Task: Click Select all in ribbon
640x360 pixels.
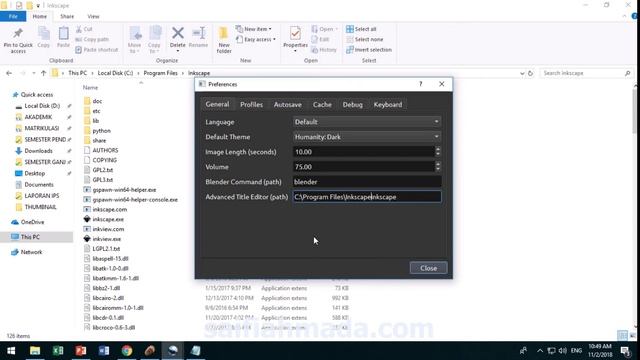Action: 361,29
